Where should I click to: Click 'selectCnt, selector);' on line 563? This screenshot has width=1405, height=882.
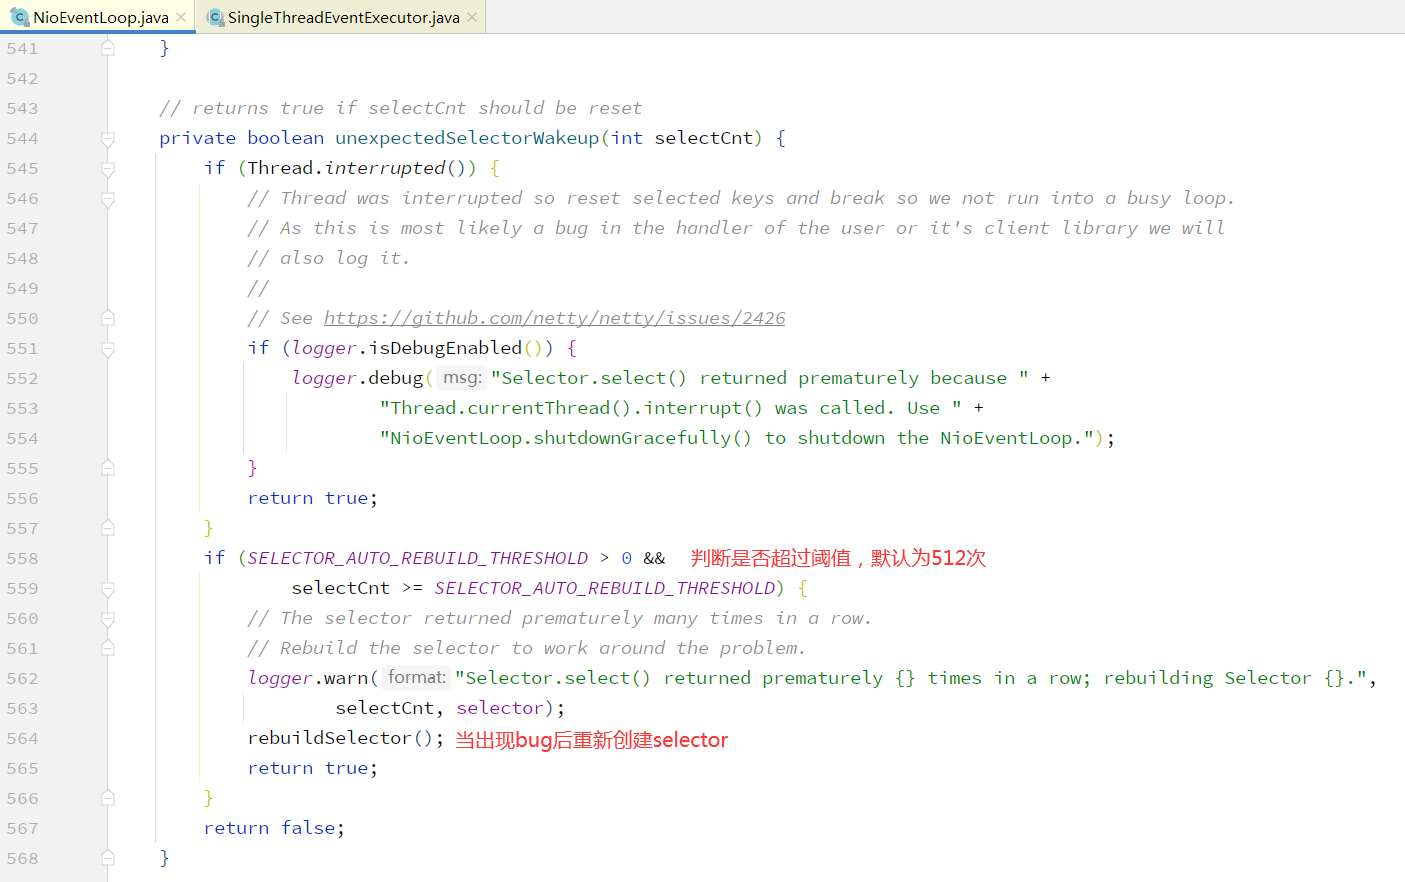(450, 708)
